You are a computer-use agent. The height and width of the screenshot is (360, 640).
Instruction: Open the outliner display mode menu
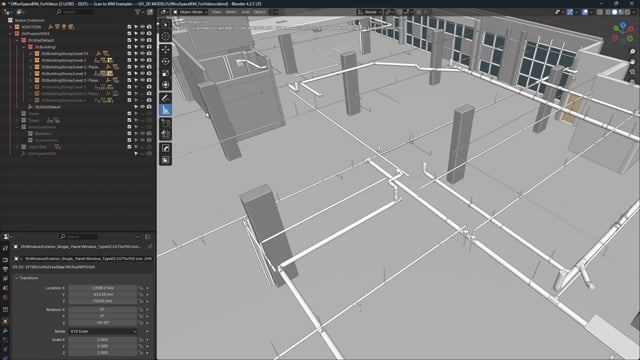[x=20, y=12]
